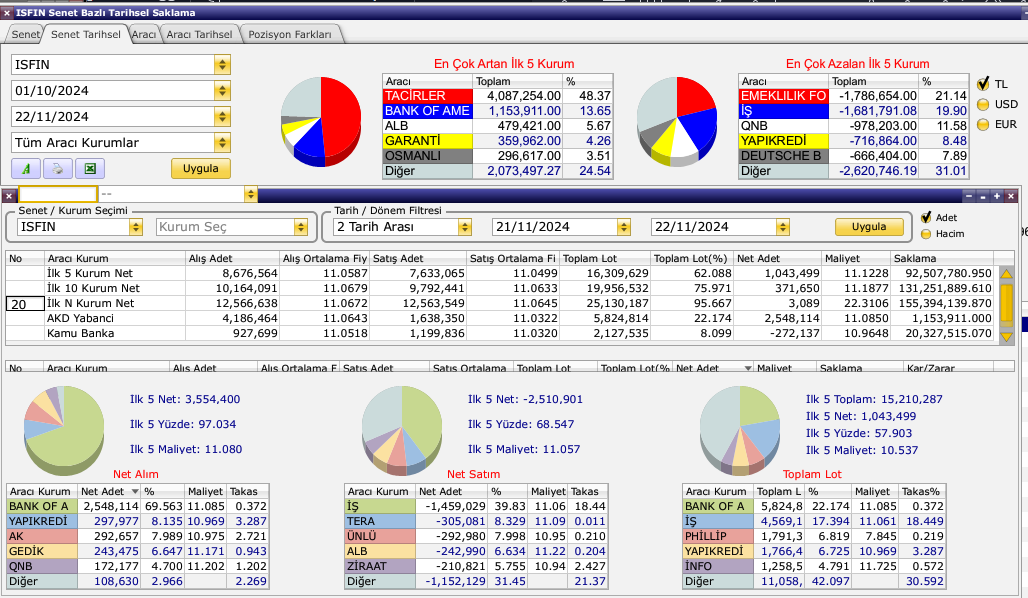Click the Toplam Lot pie chart

[740, 429]
